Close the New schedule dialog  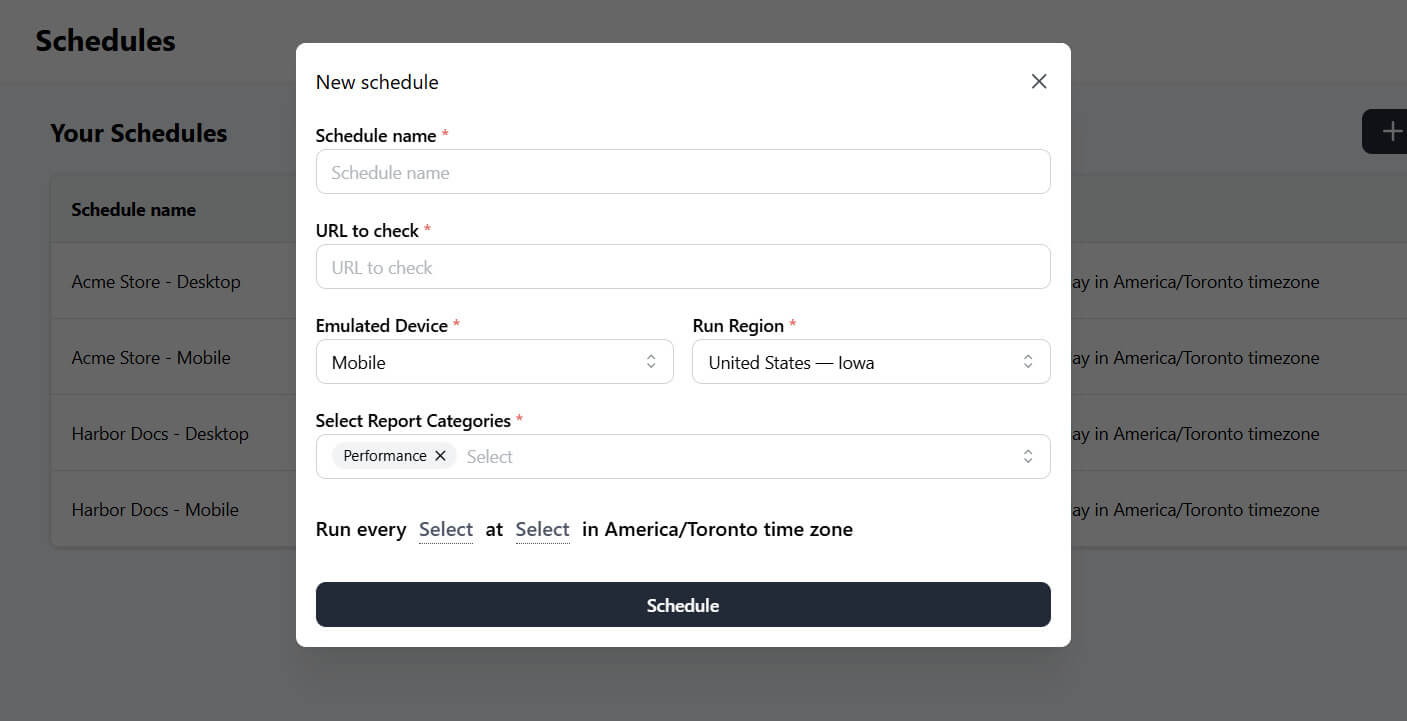pos(1039,81)
